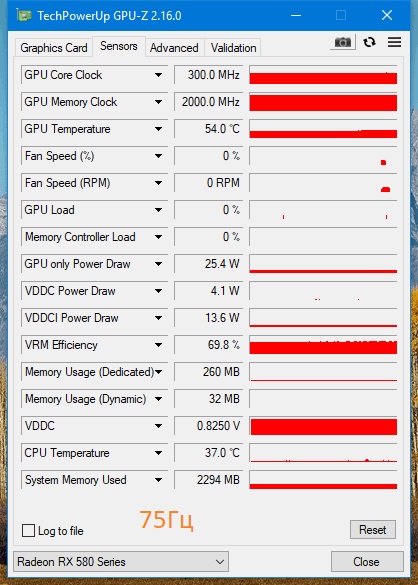Minimize the GPU-Z window
Viewport: 418px width, 585px height.
(x=296, y=15)
